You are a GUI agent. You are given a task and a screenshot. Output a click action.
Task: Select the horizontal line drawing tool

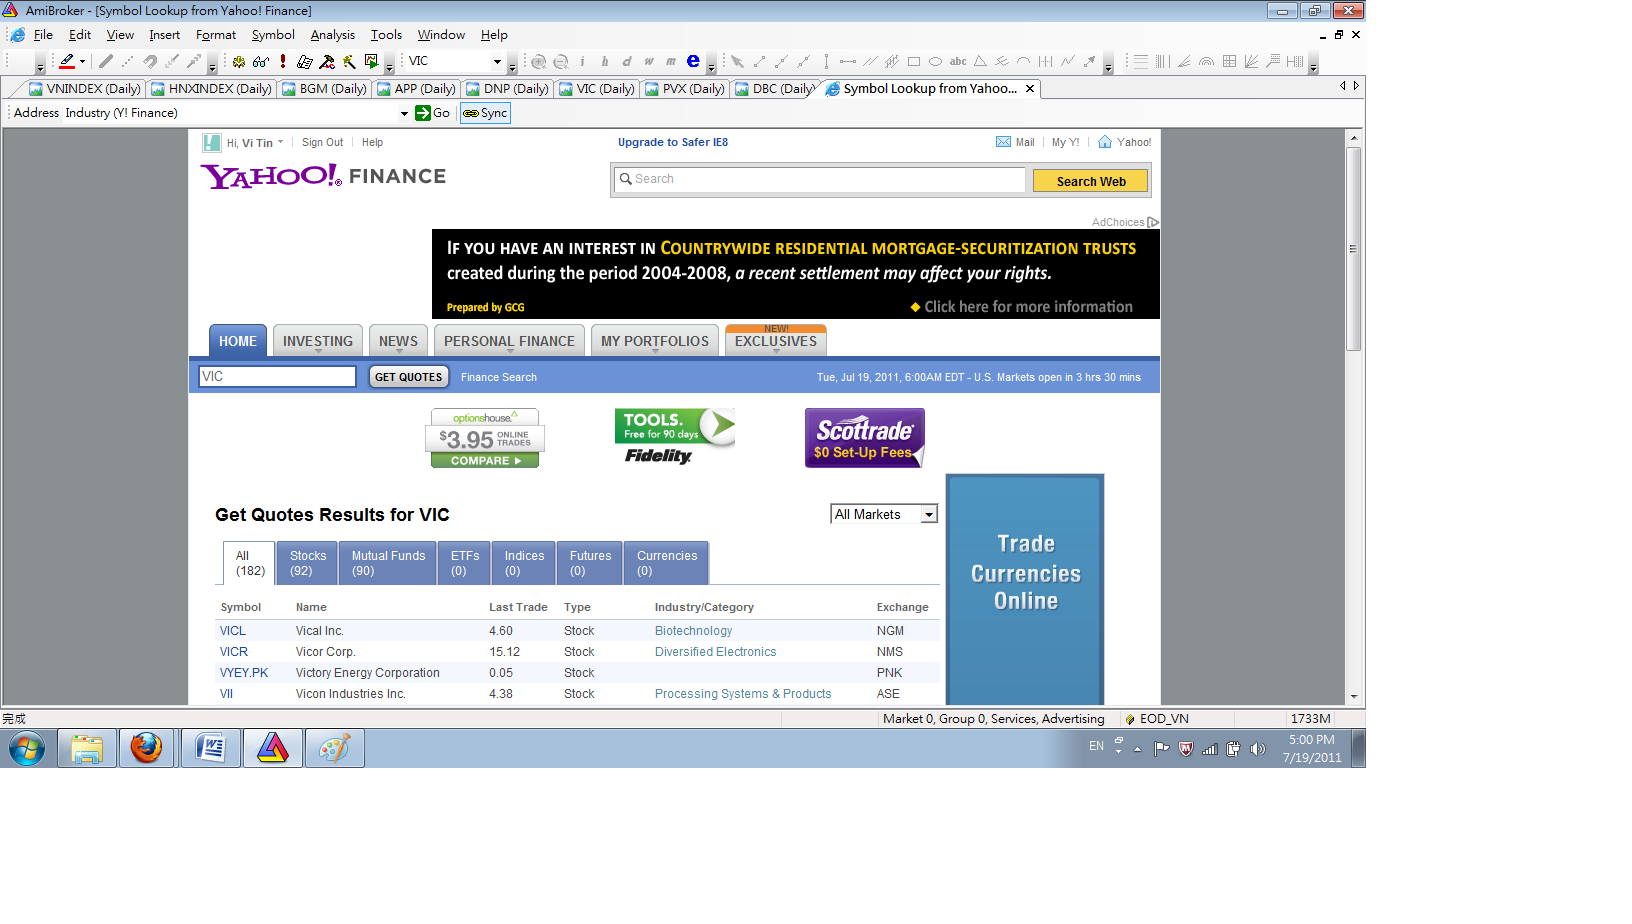click(x=848, y=61)
